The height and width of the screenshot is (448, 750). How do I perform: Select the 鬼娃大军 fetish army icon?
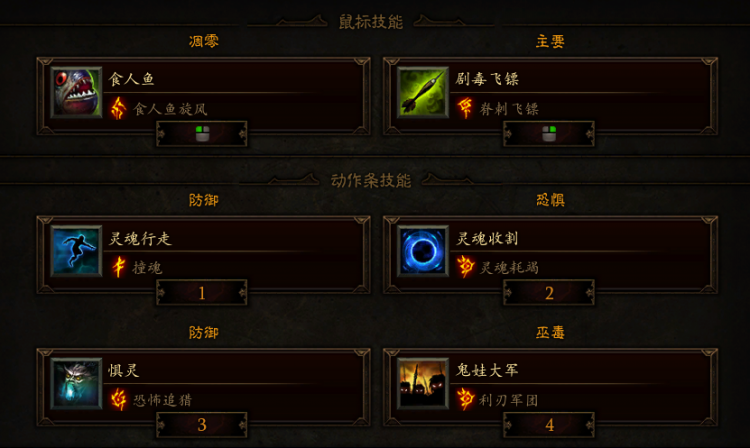(x=423, y=383)
